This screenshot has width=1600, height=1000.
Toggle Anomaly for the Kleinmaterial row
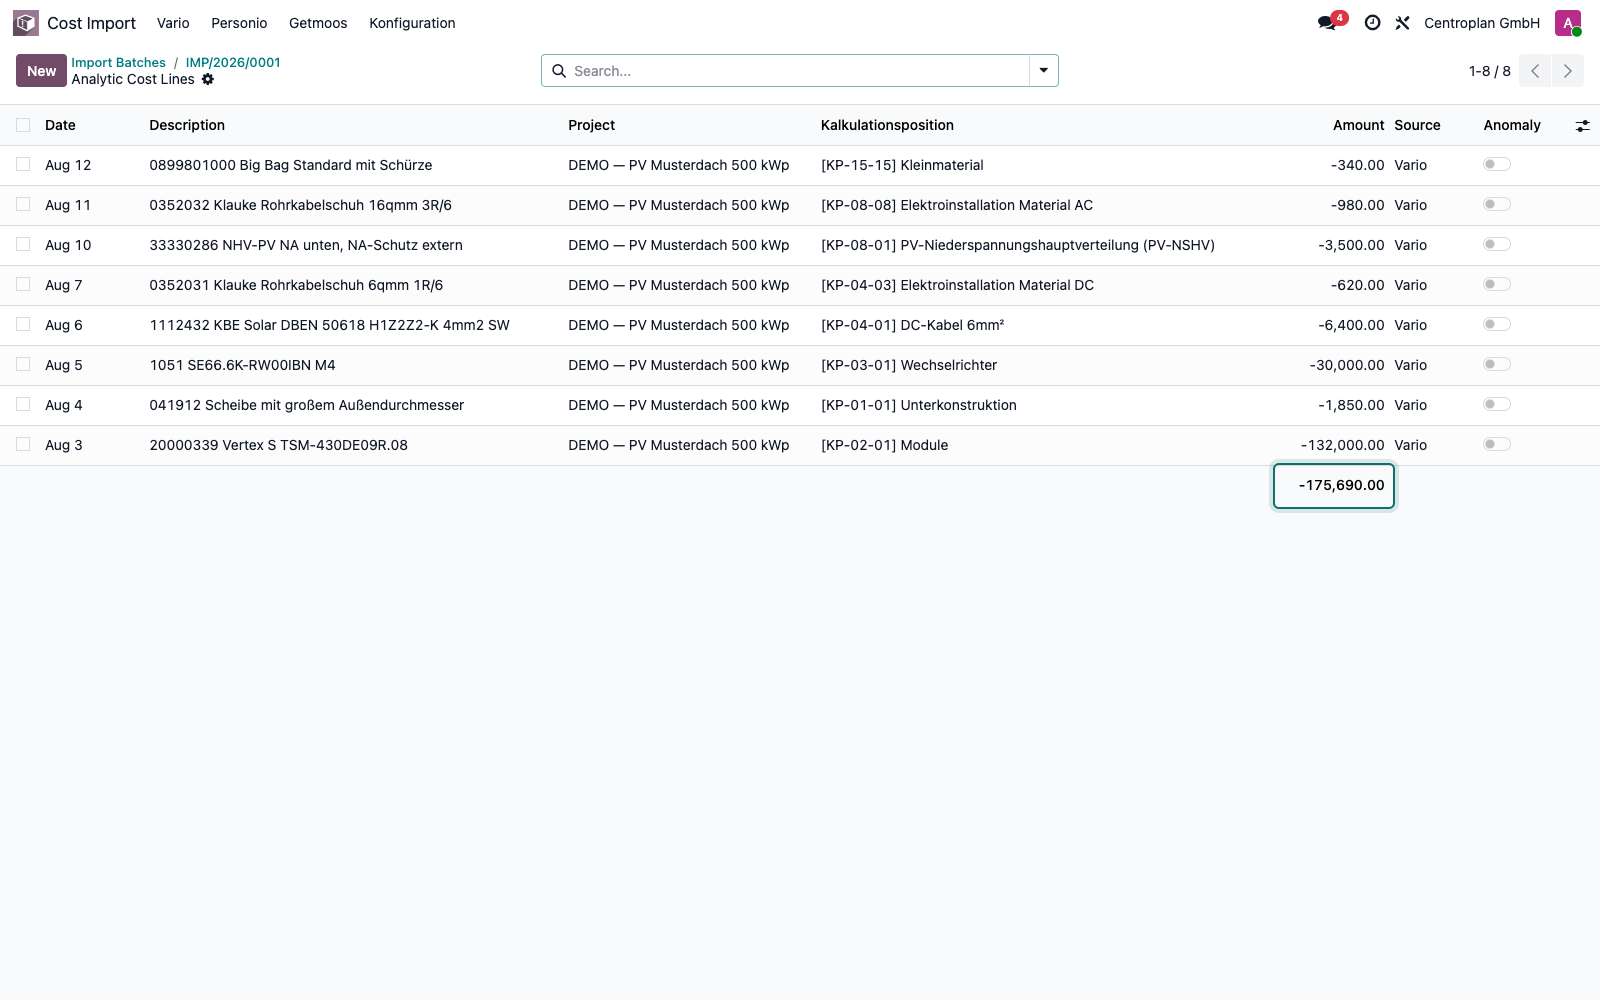(1497, 164)
